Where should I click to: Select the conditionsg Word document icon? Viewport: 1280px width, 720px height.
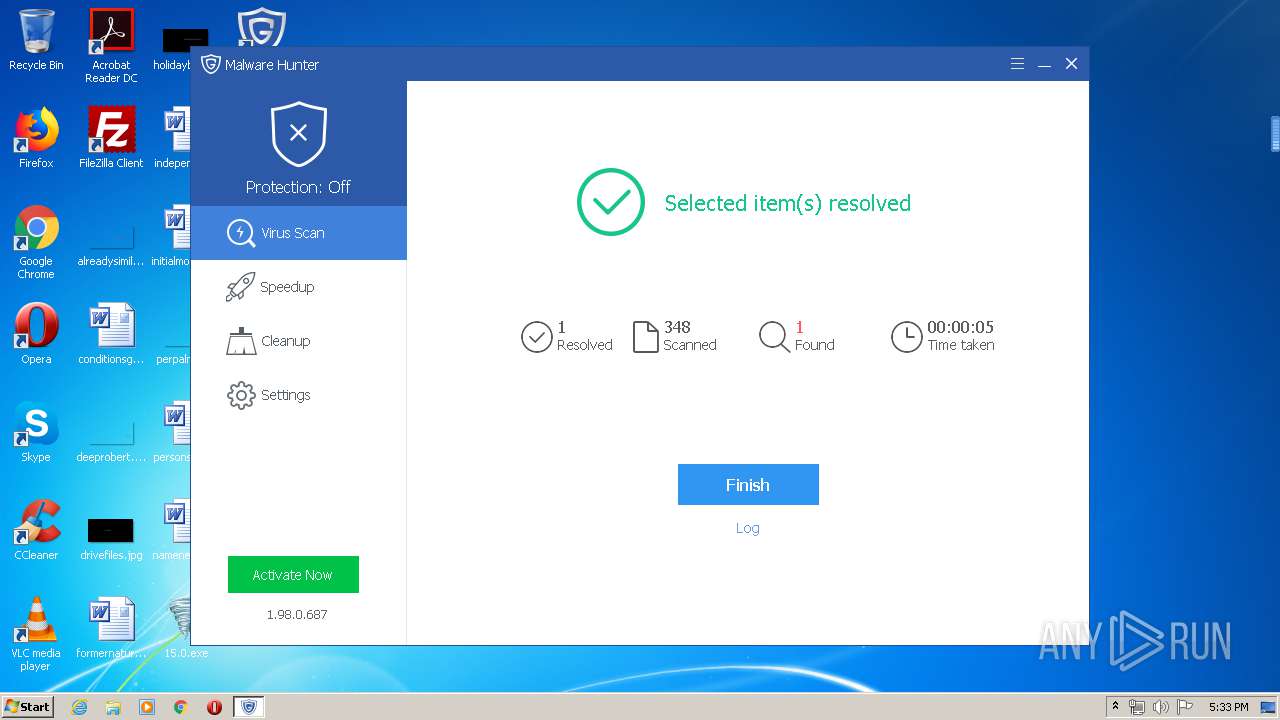(x=111, y=334)
